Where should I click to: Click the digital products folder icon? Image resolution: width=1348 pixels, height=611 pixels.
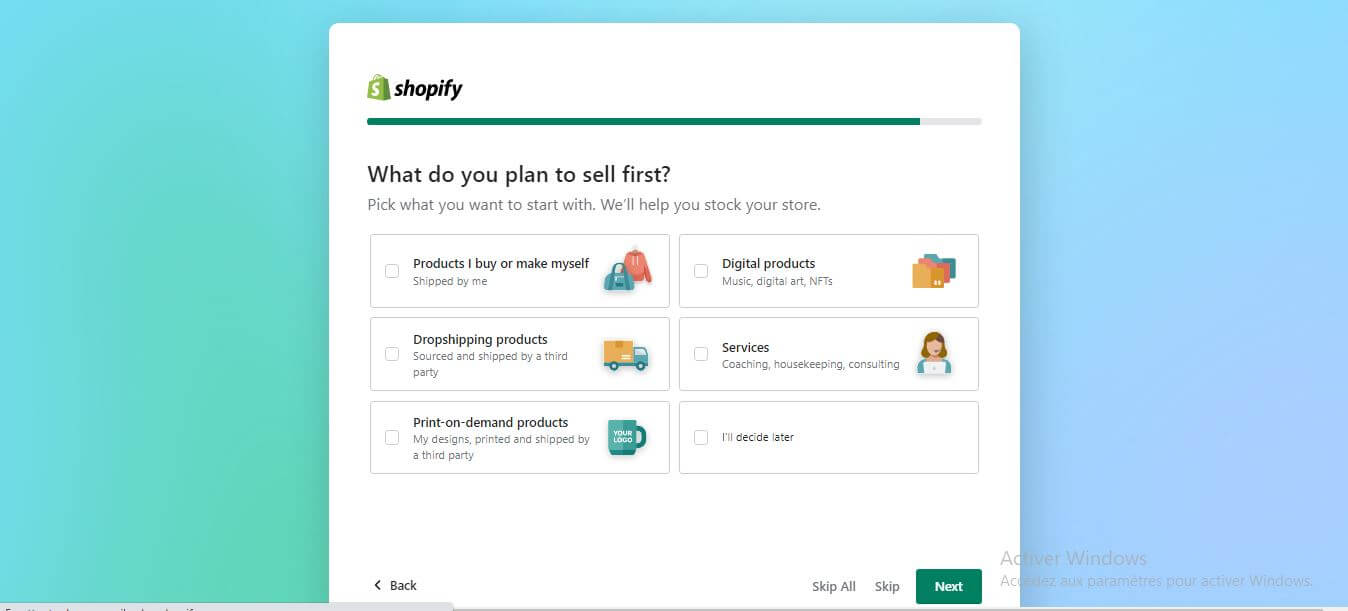coord(934,271)
